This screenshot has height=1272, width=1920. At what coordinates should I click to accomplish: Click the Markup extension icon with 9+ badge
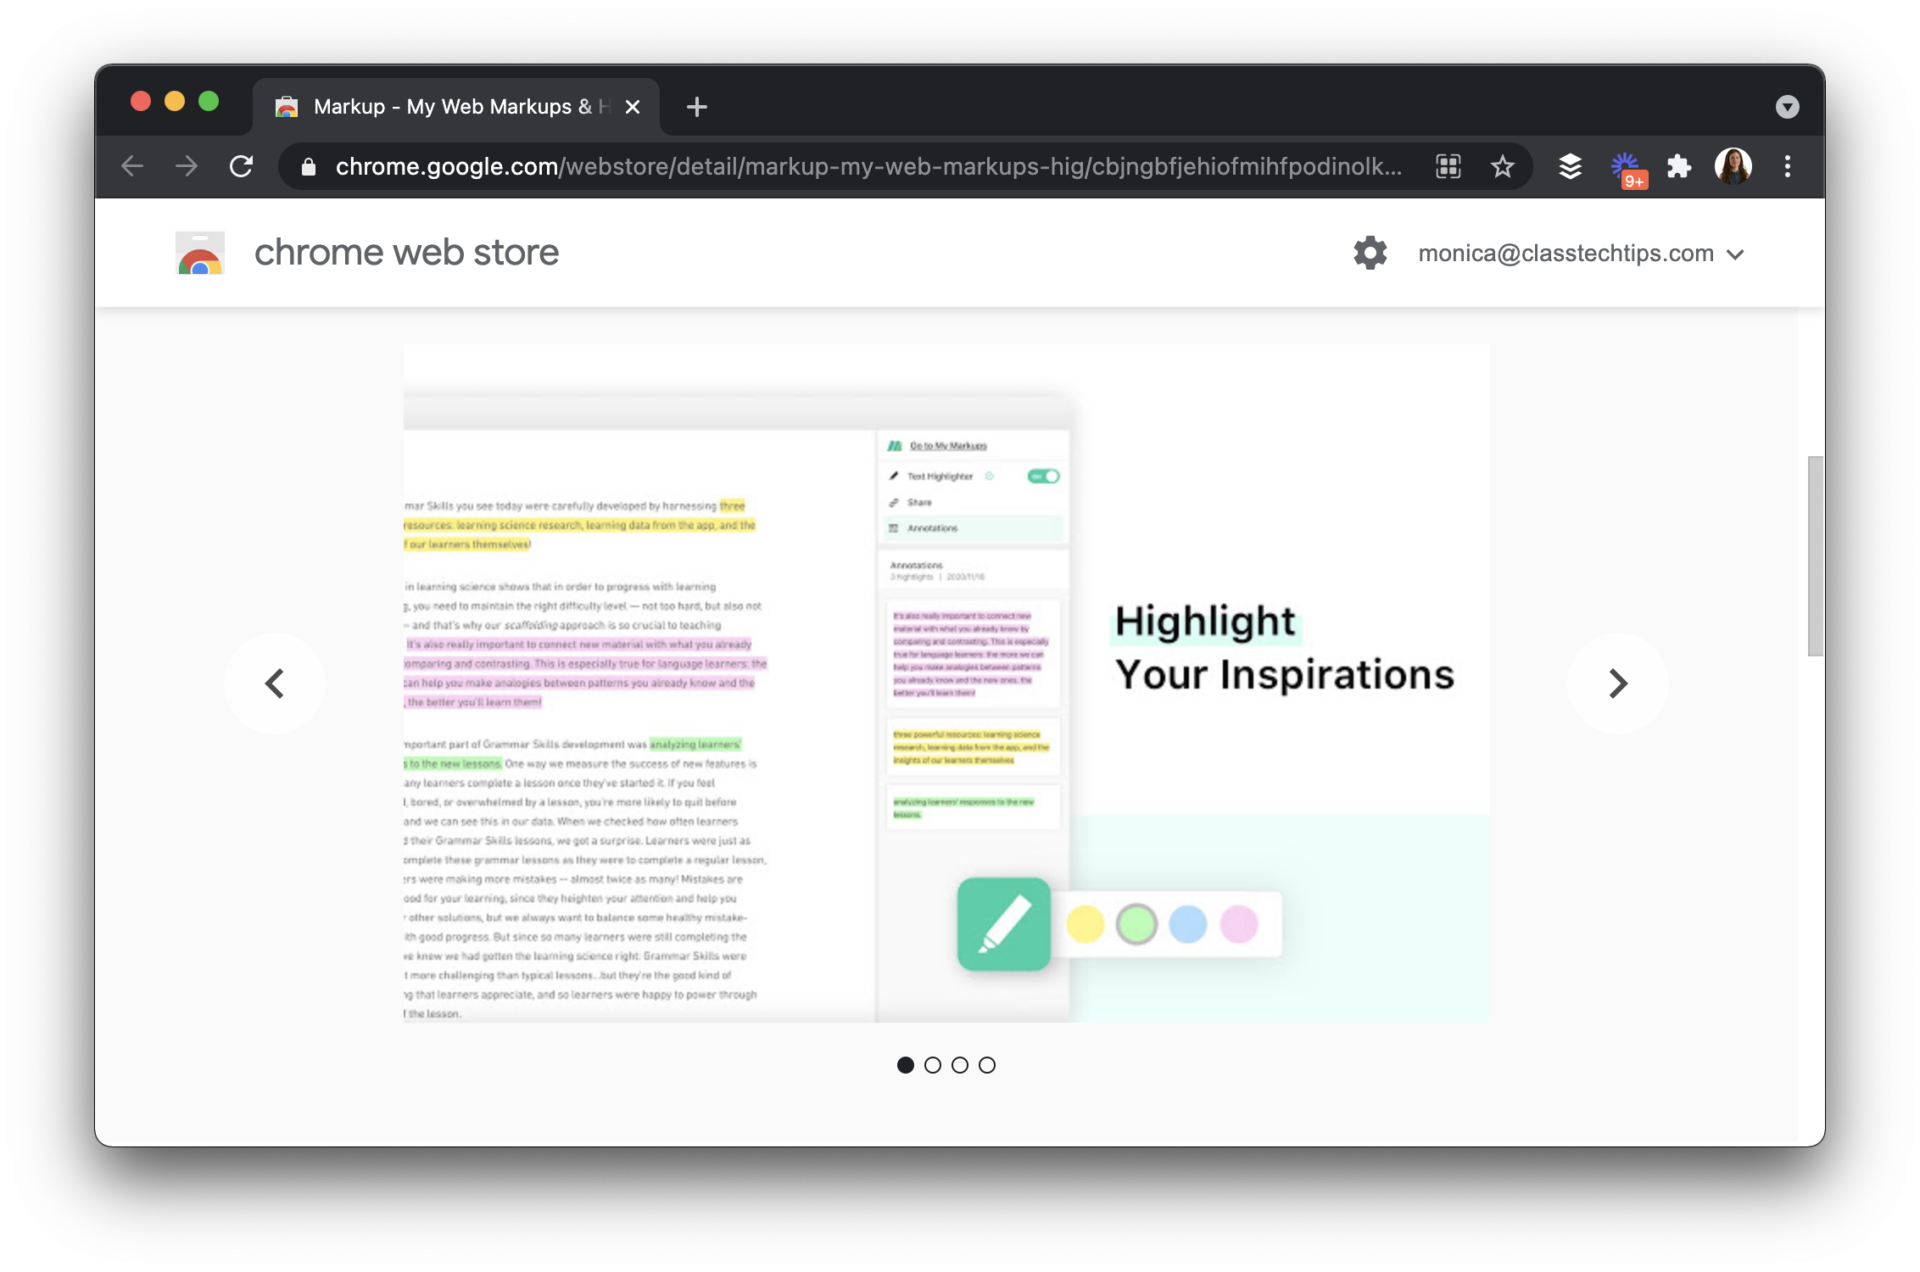point(1625,166)
